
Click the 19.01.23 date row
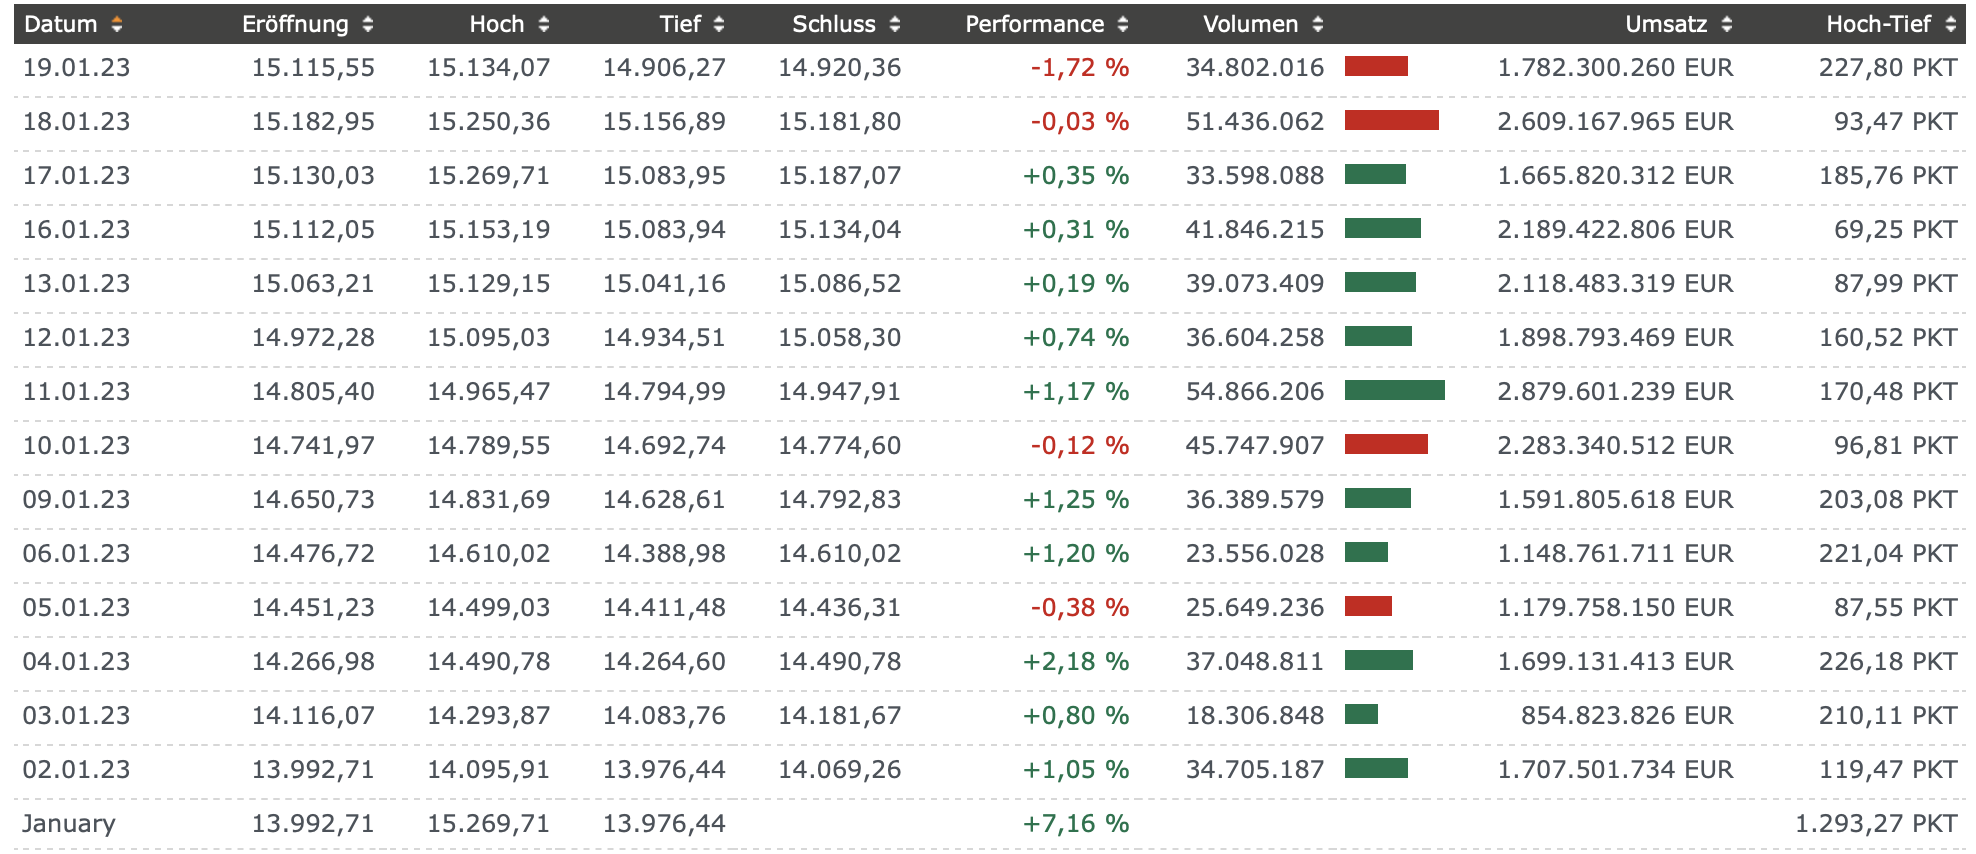tap(77, 68)
